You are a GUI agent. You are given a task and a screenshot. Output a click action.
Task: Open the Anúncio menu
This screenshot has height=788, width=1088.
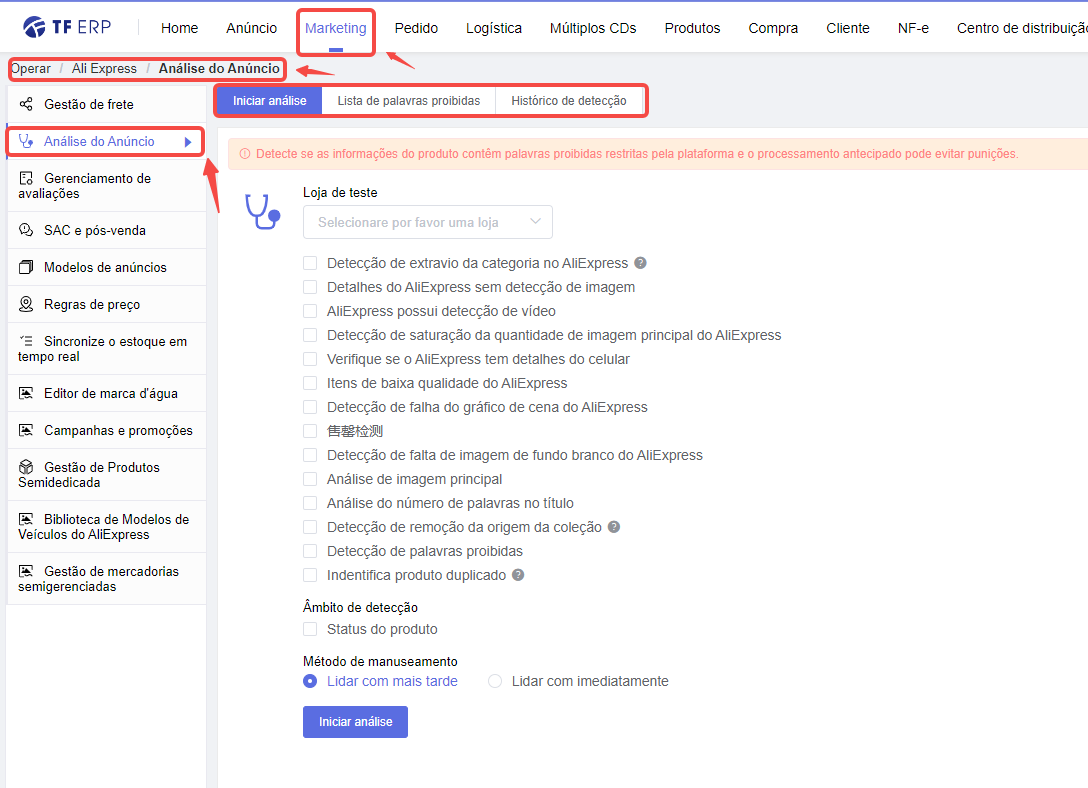tap(251, 28)
